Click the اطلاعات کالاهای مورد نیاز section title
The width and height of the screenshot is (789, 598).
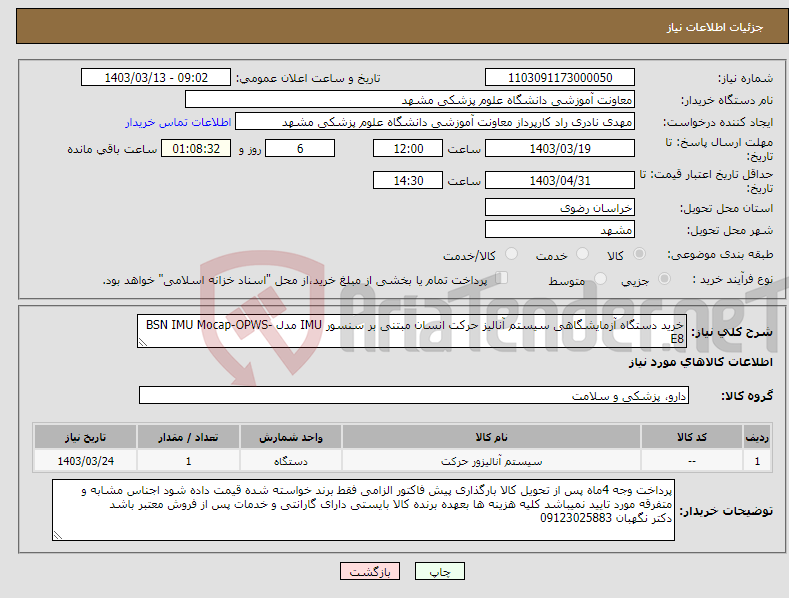(700, 362)
